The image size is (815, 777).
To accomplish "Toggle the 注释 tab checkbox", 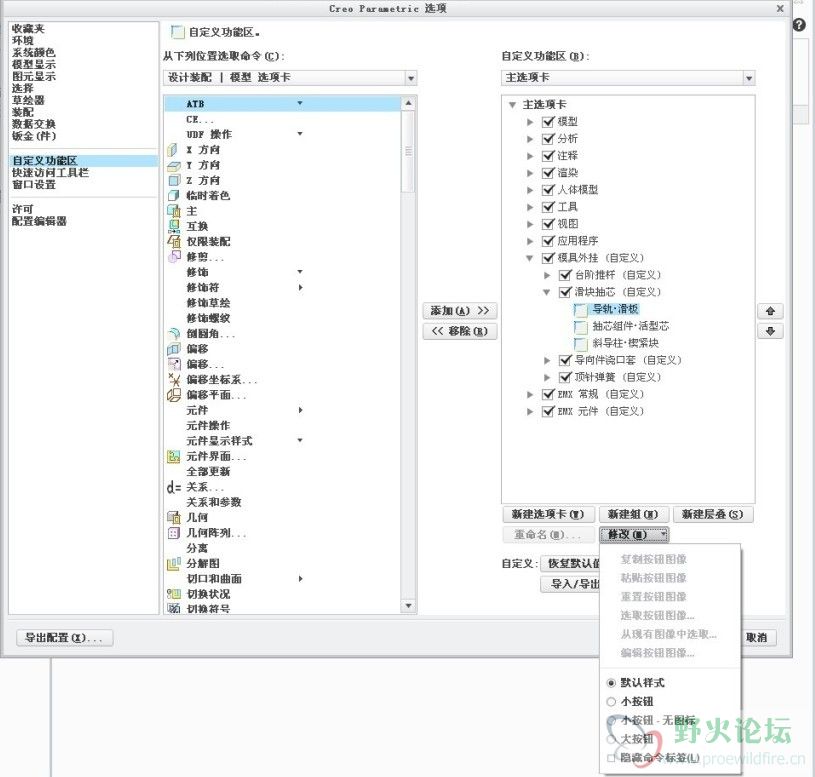I will pos(548,156).
